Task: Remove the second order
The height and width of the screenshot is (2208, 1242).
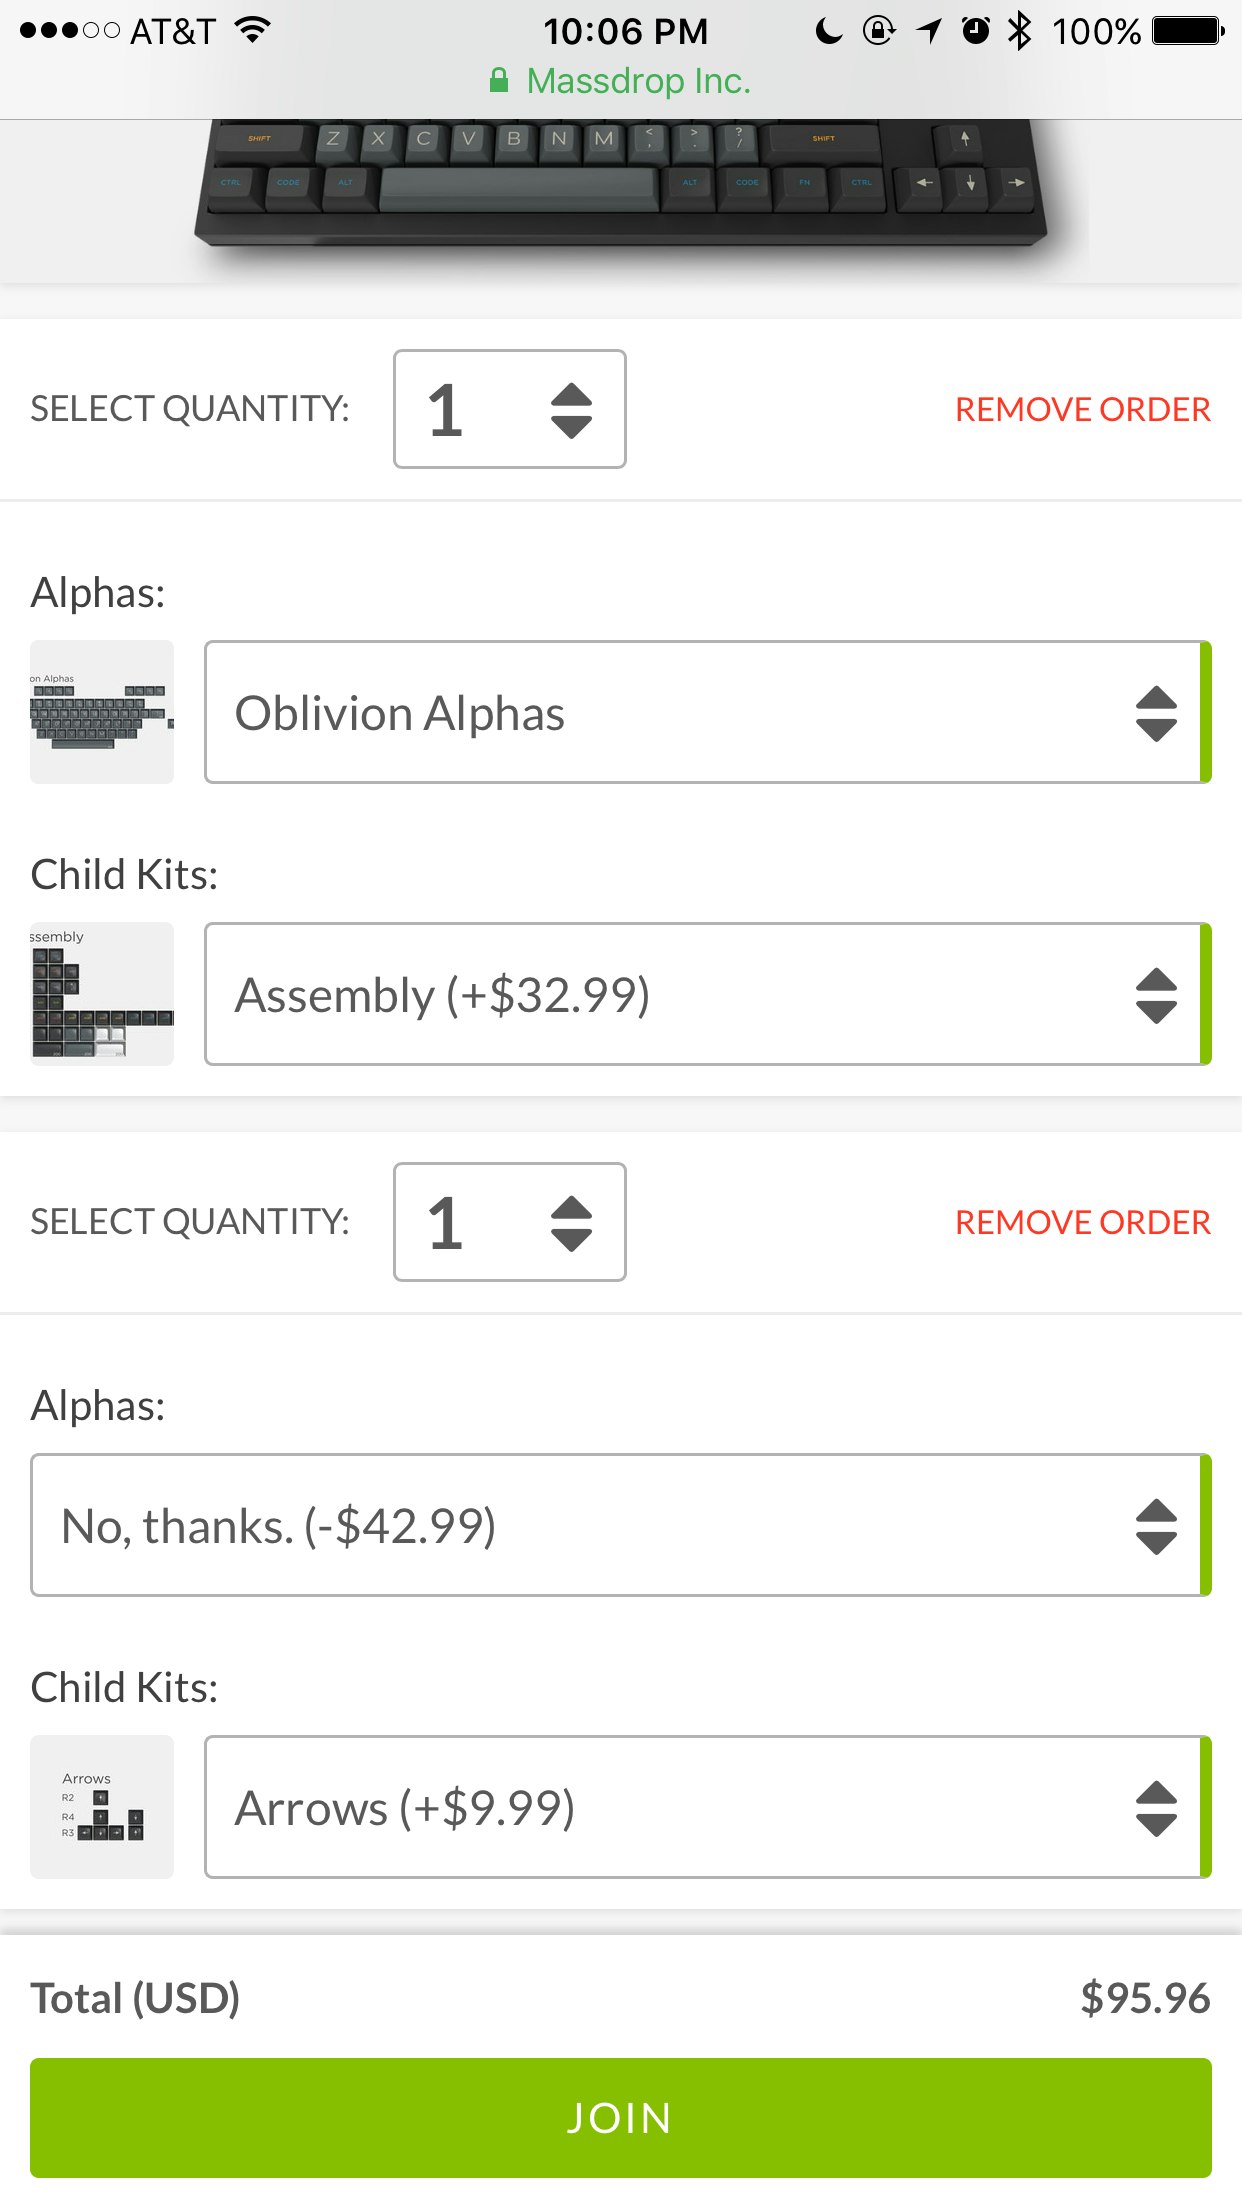Action: (1082, 1223)
